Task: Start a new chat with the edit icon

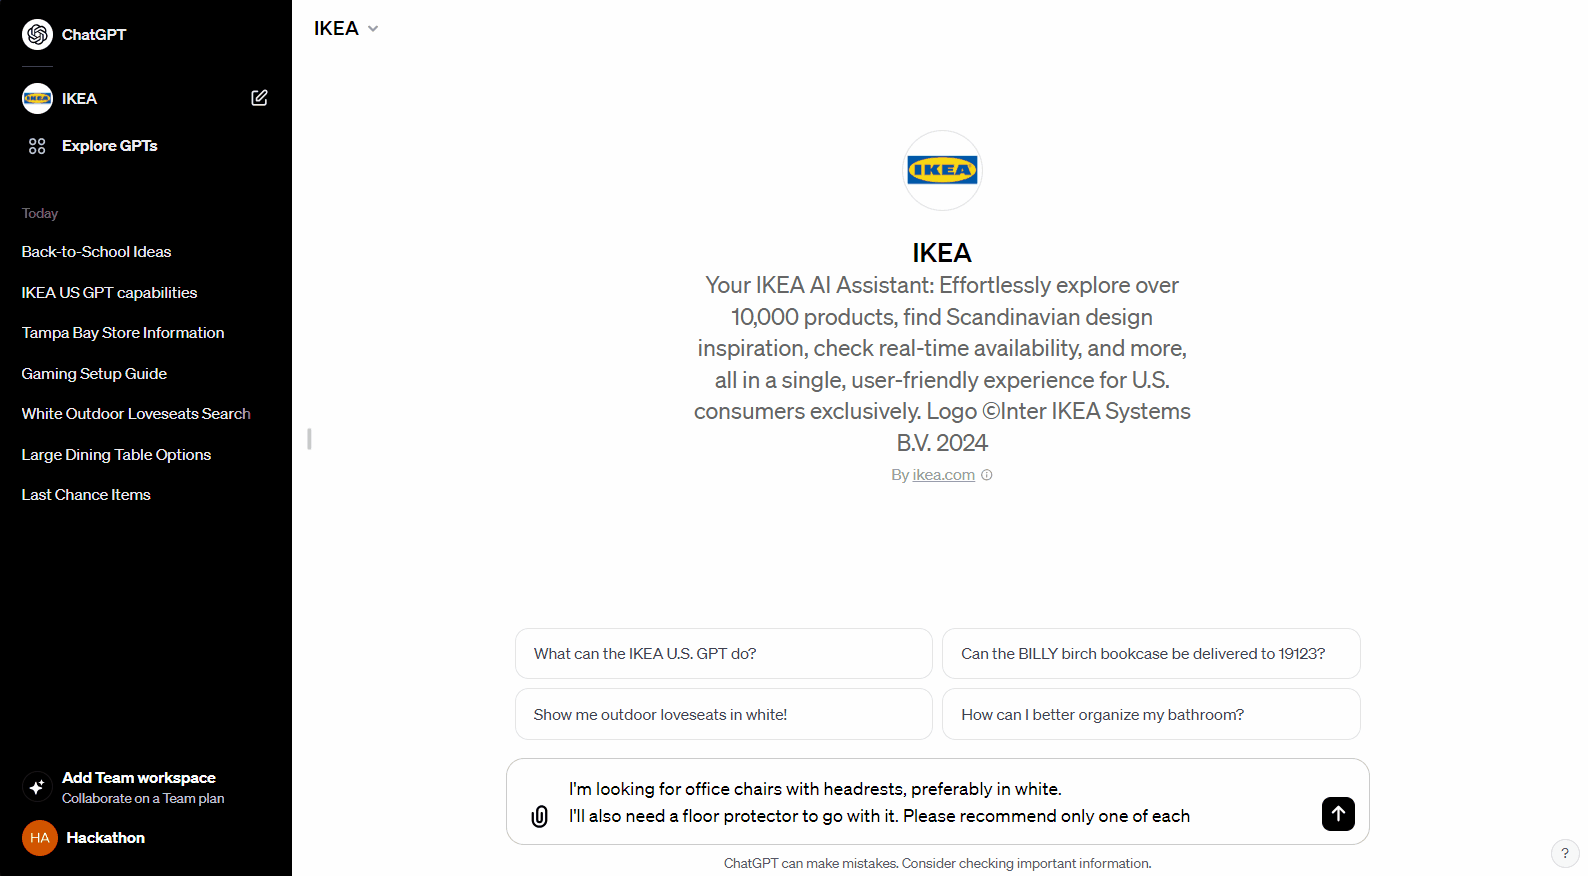Action: coord(259,98)
